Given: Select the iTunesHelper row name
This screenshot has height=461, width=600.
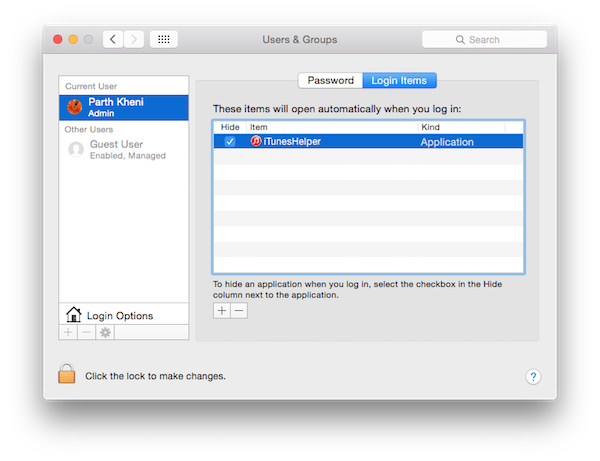Looking at the screenshot, I should coord(292,142).
